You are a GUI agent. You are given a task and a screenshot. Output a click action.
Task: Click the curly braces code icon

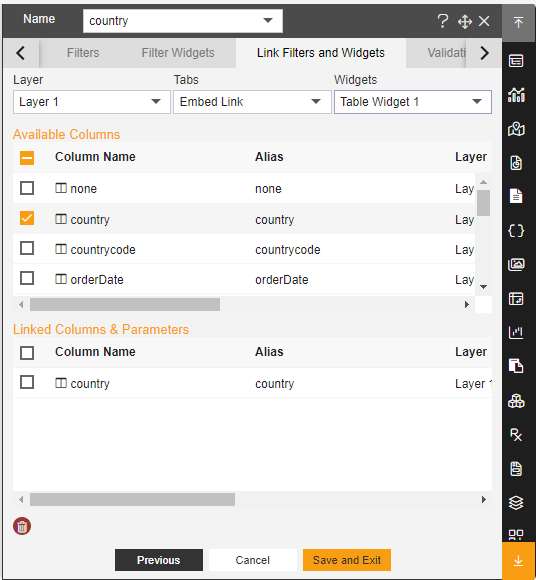[x=516, y=231]
